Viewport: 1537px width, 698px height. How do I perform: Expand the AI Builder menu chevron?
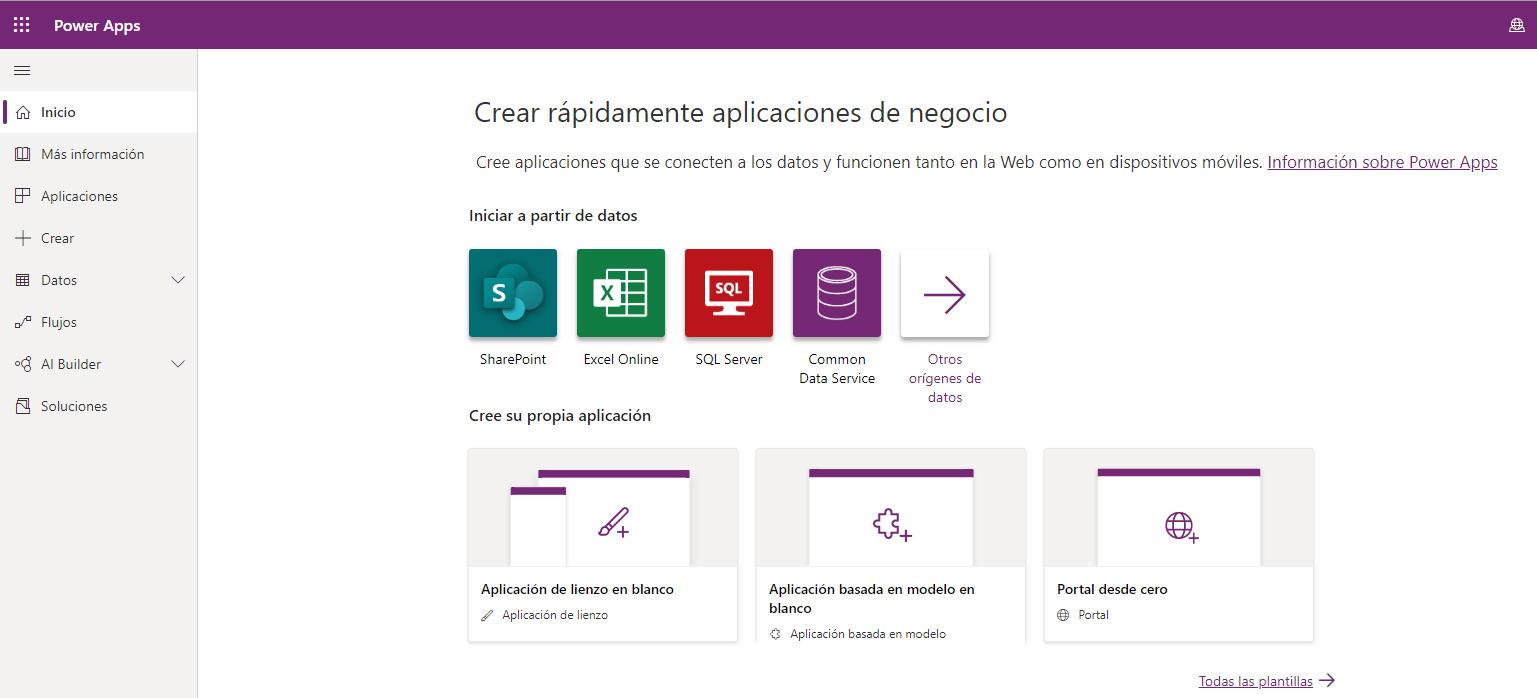179,364
